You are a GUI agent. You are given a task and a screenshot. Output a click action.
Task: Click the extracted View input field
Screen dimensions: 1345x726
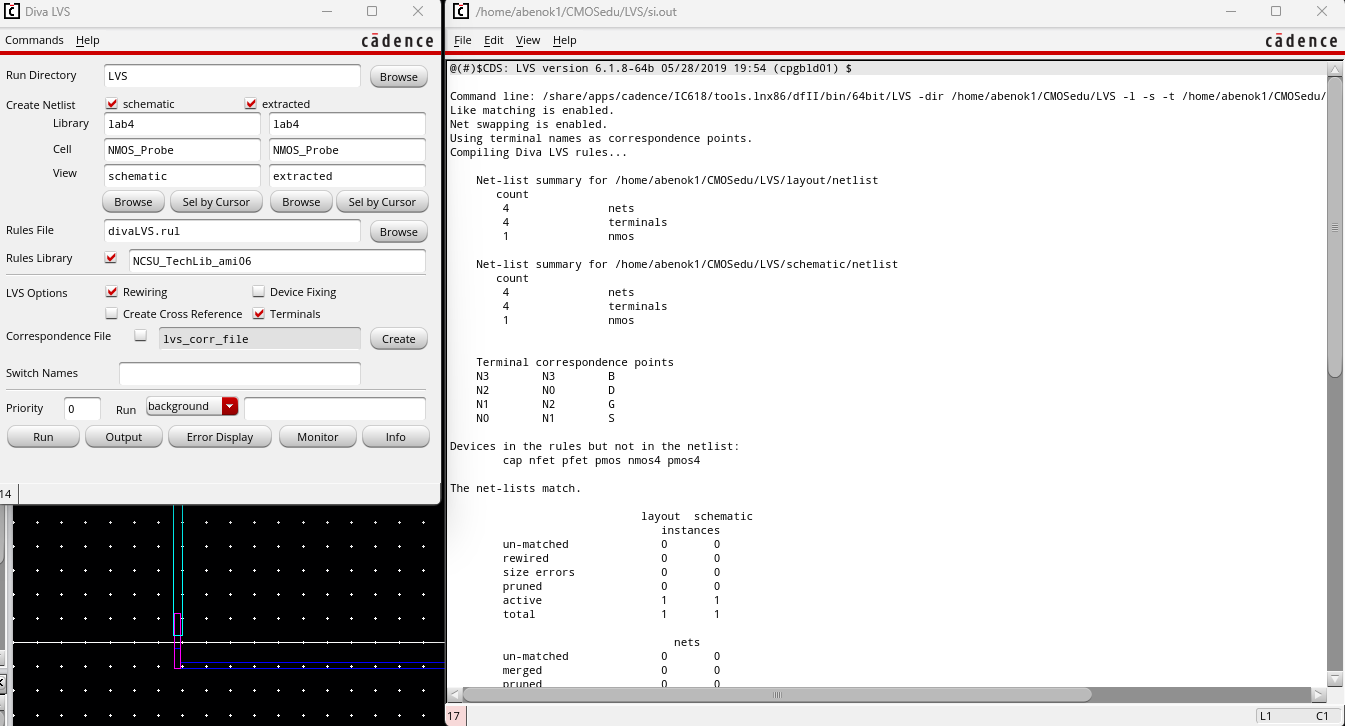tap(348, 176)
